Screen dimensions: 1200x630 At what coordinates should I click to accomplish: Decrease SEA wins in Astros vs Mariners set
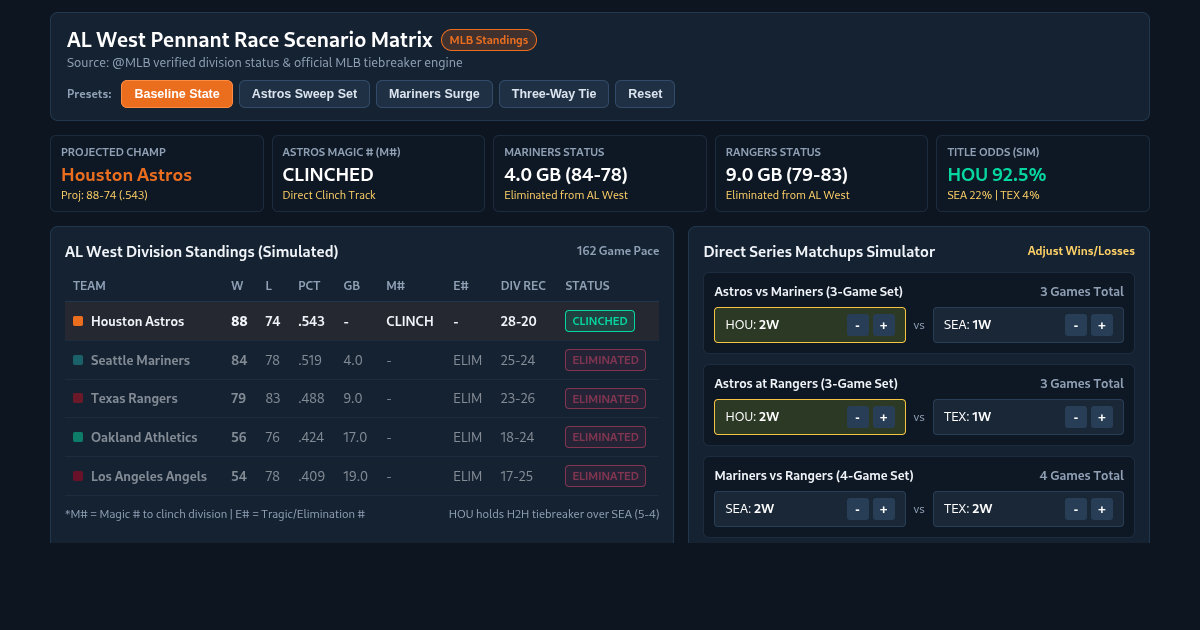point(1076,325)
